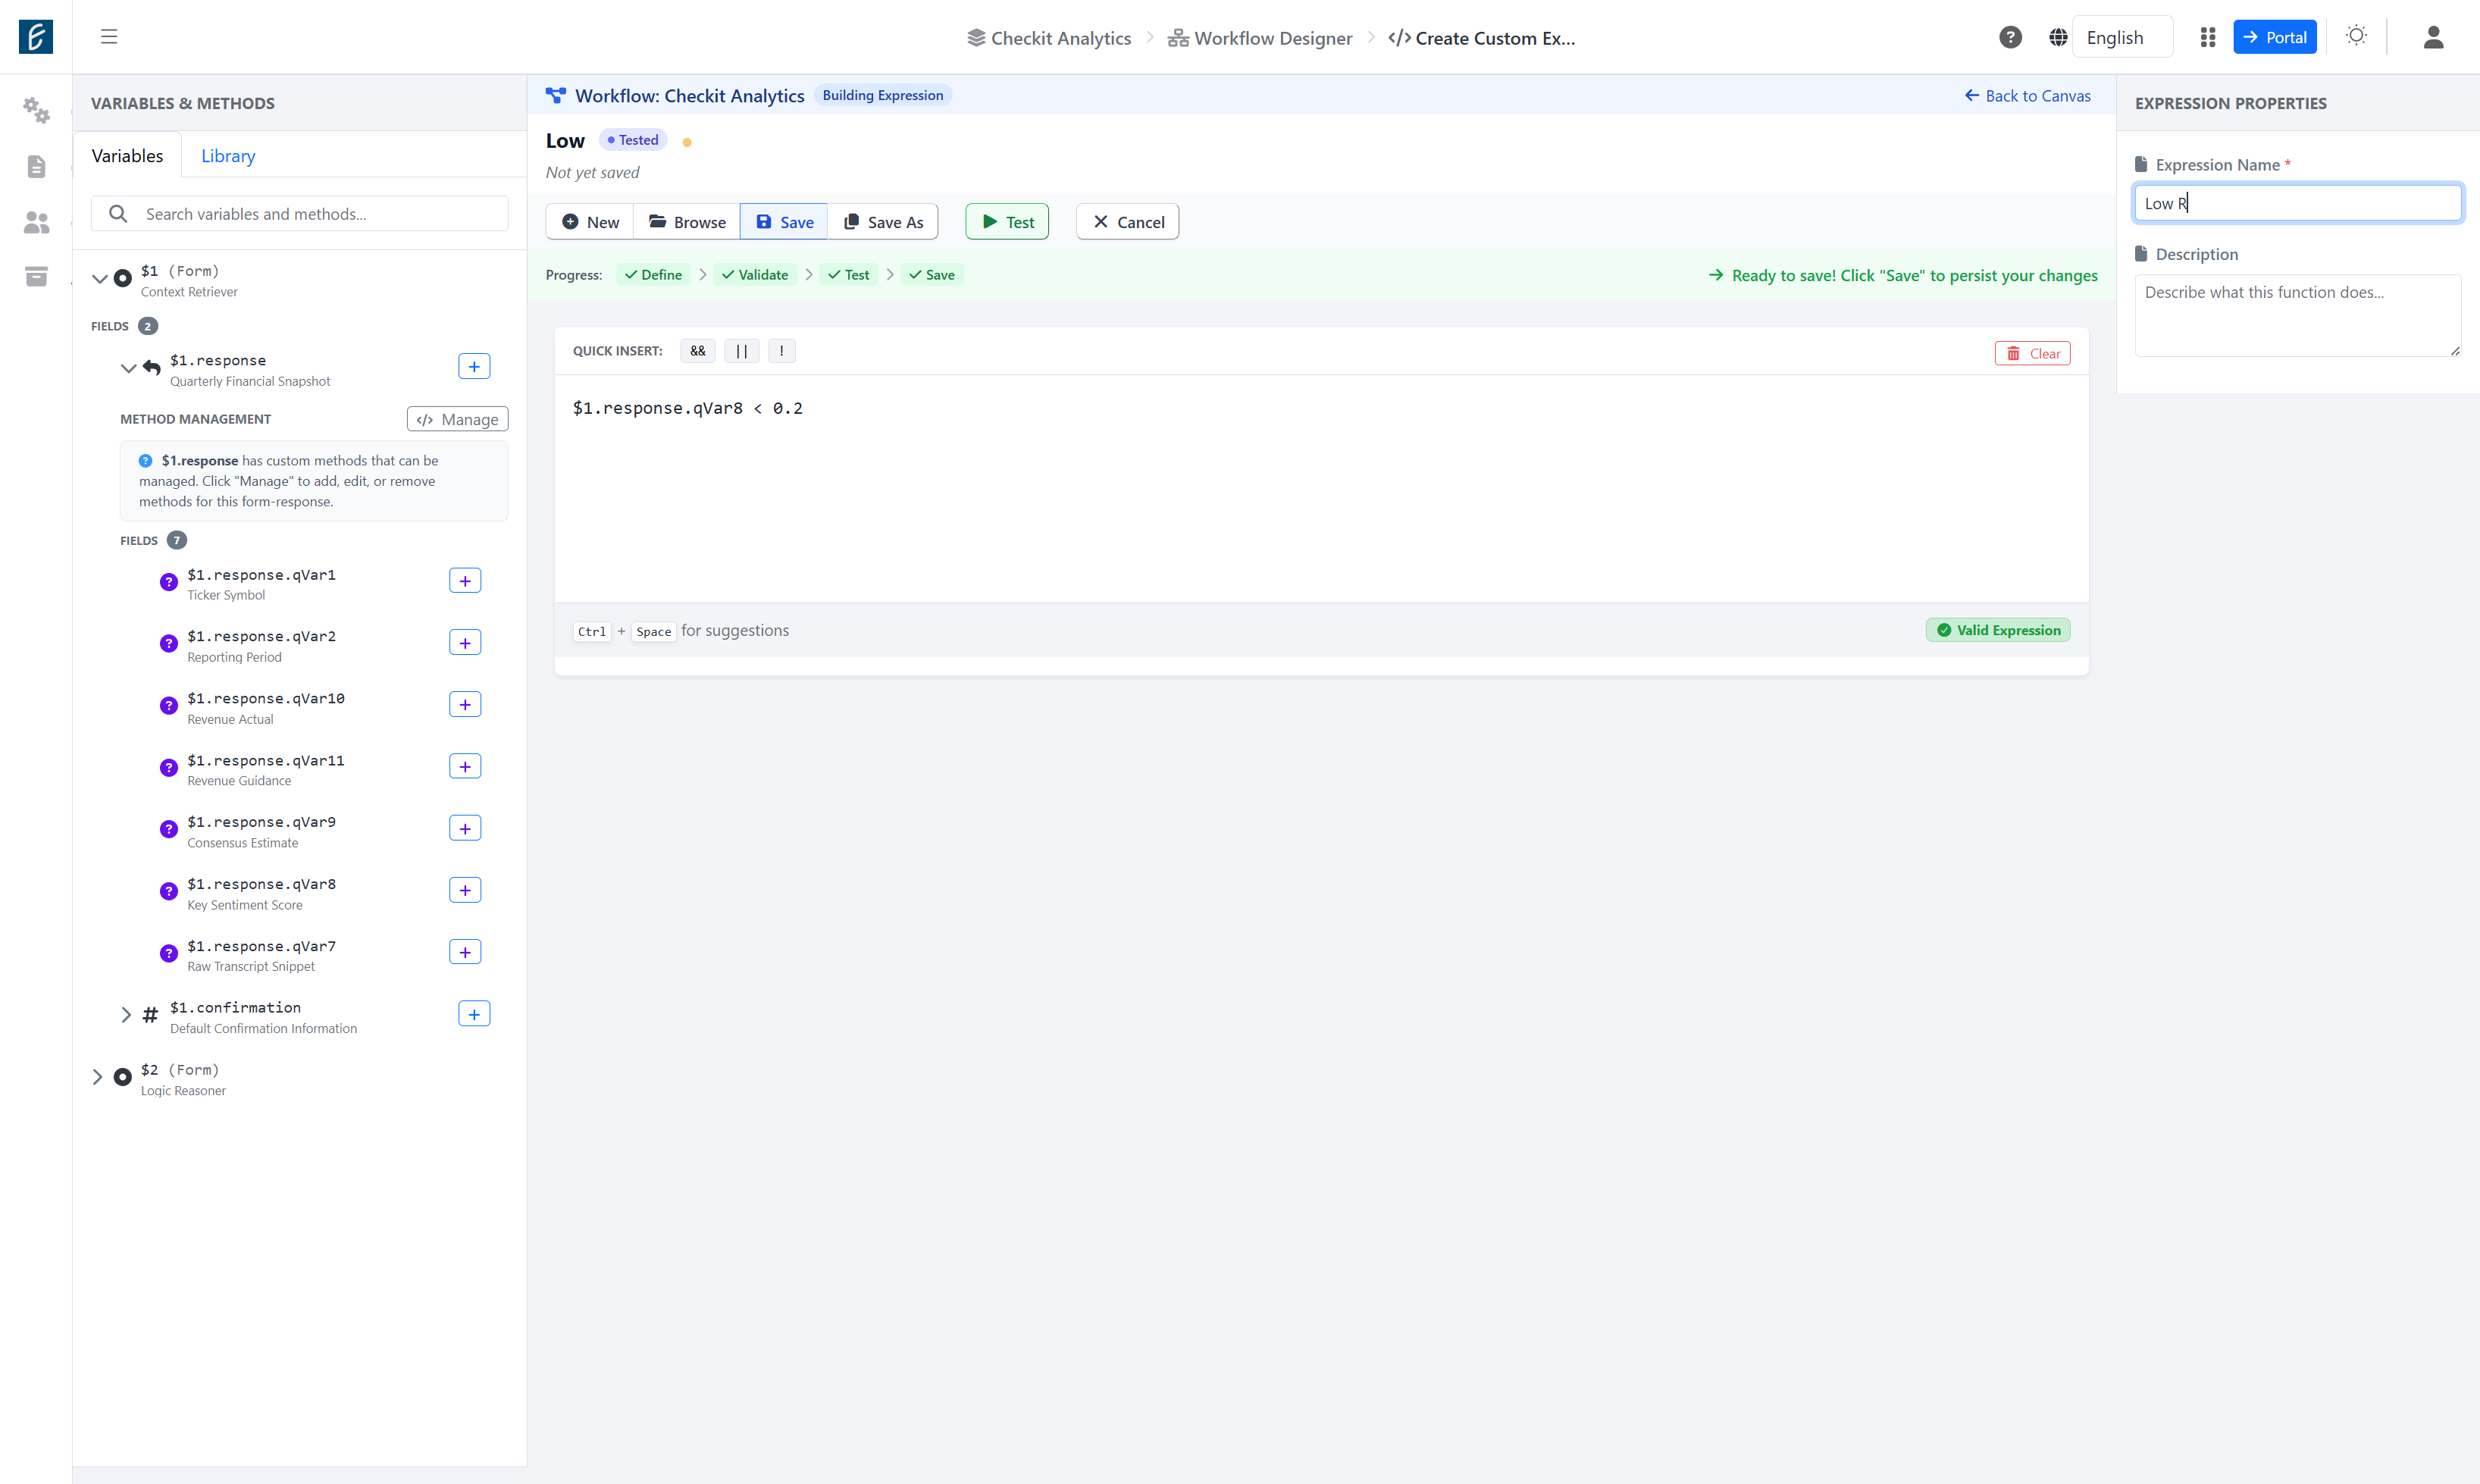Add $1.confirmation with plus button
2480x1484 pixels.
[x=474, y=1015]
